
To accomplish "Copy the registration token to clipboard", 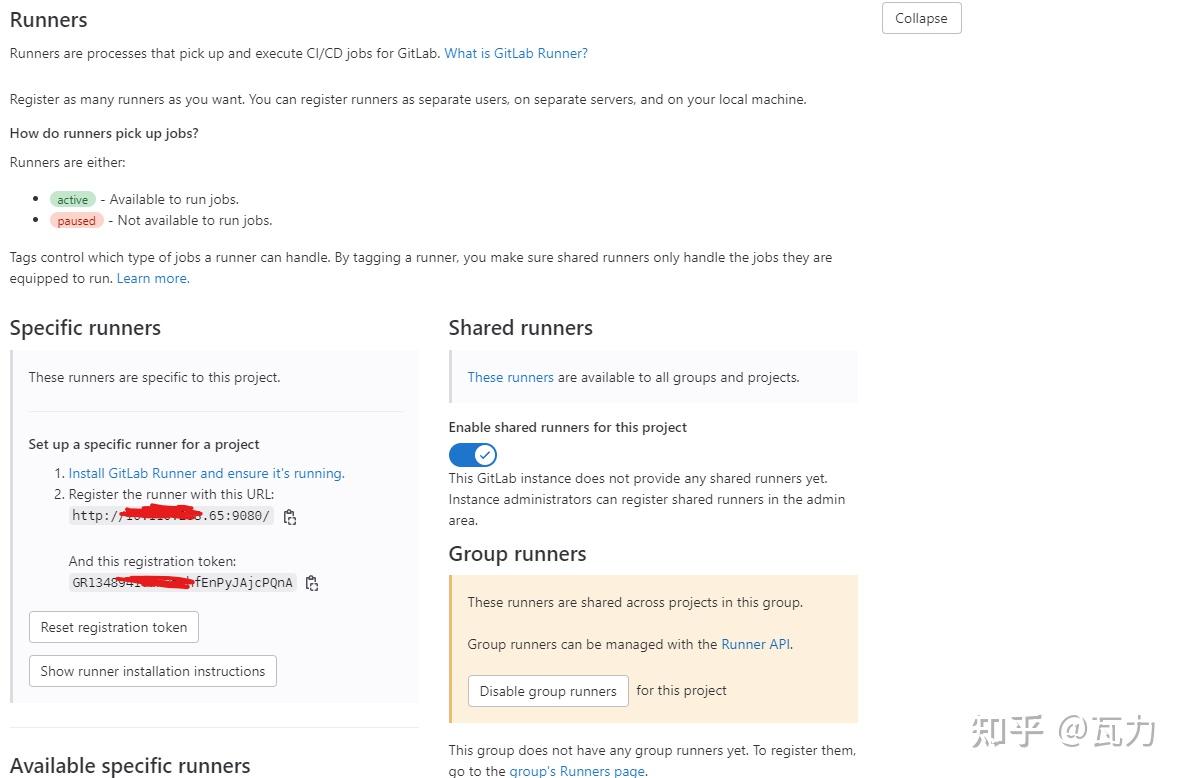I will tap(312, 582).
